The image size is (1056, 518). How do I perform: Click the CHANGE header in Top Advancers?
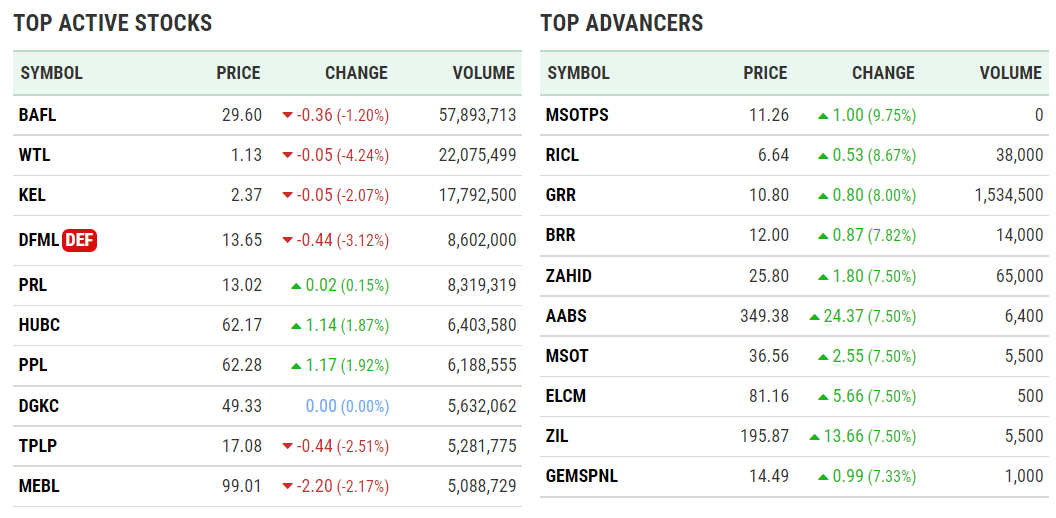[883, 73]
